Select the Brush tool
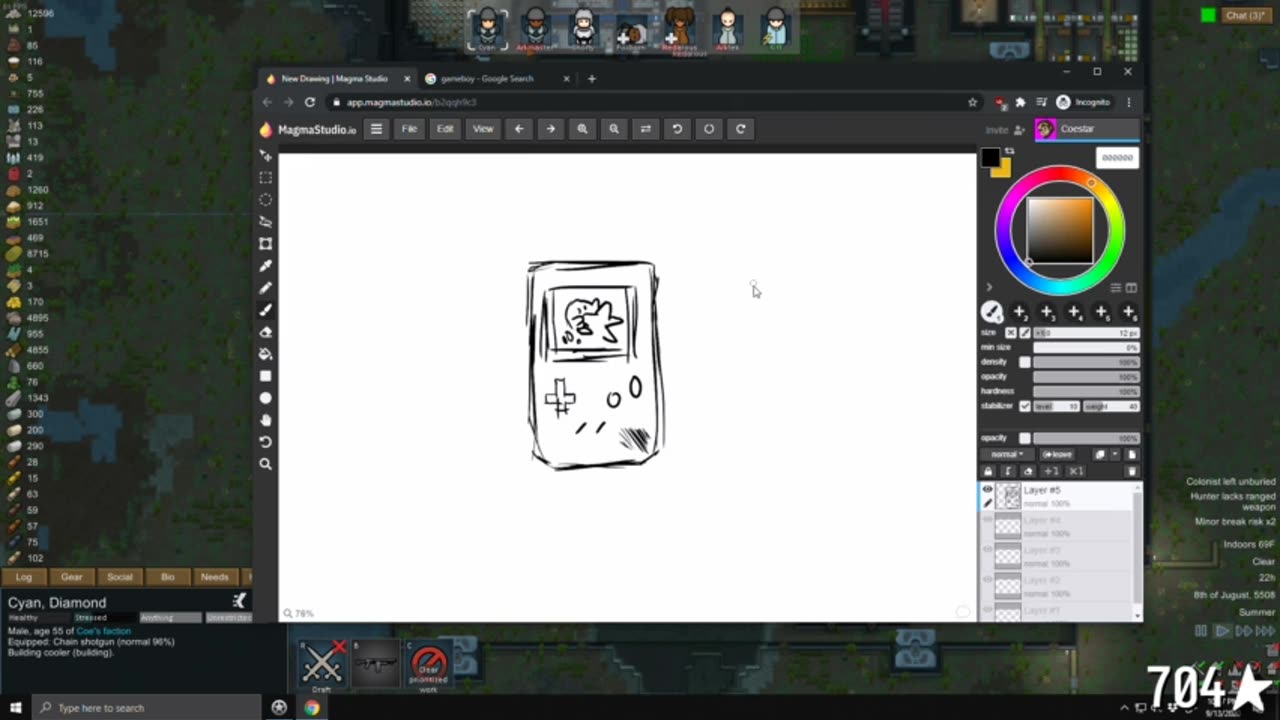 pos(265,310)
